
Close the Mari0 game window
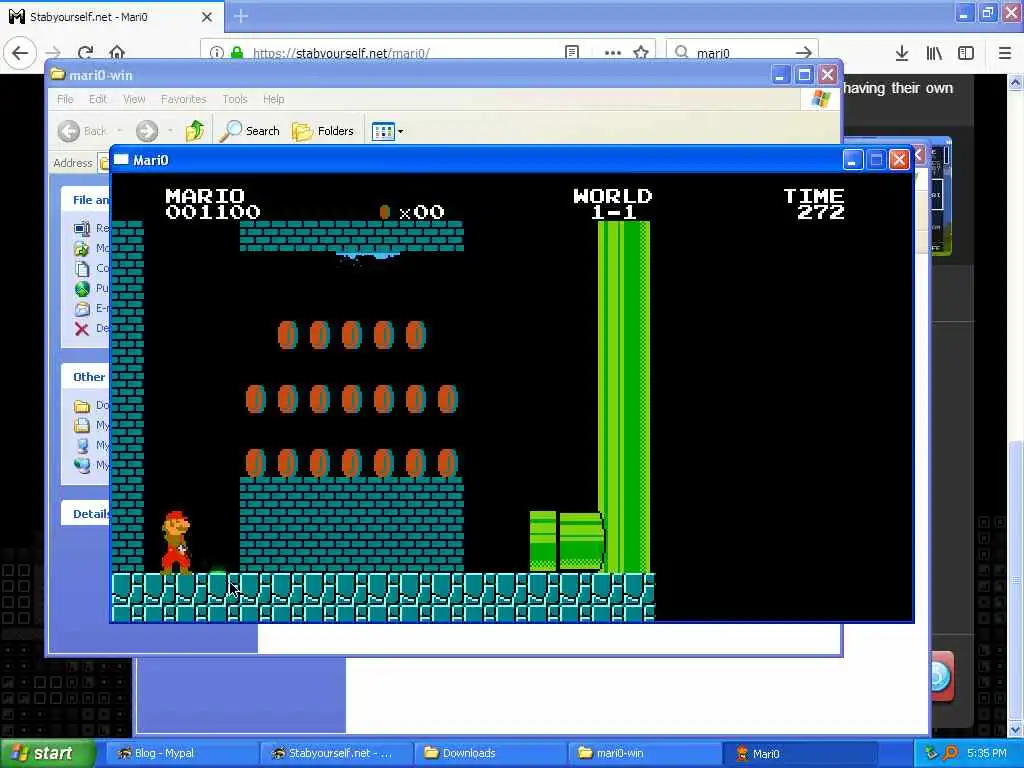click(x=899, y=160)
